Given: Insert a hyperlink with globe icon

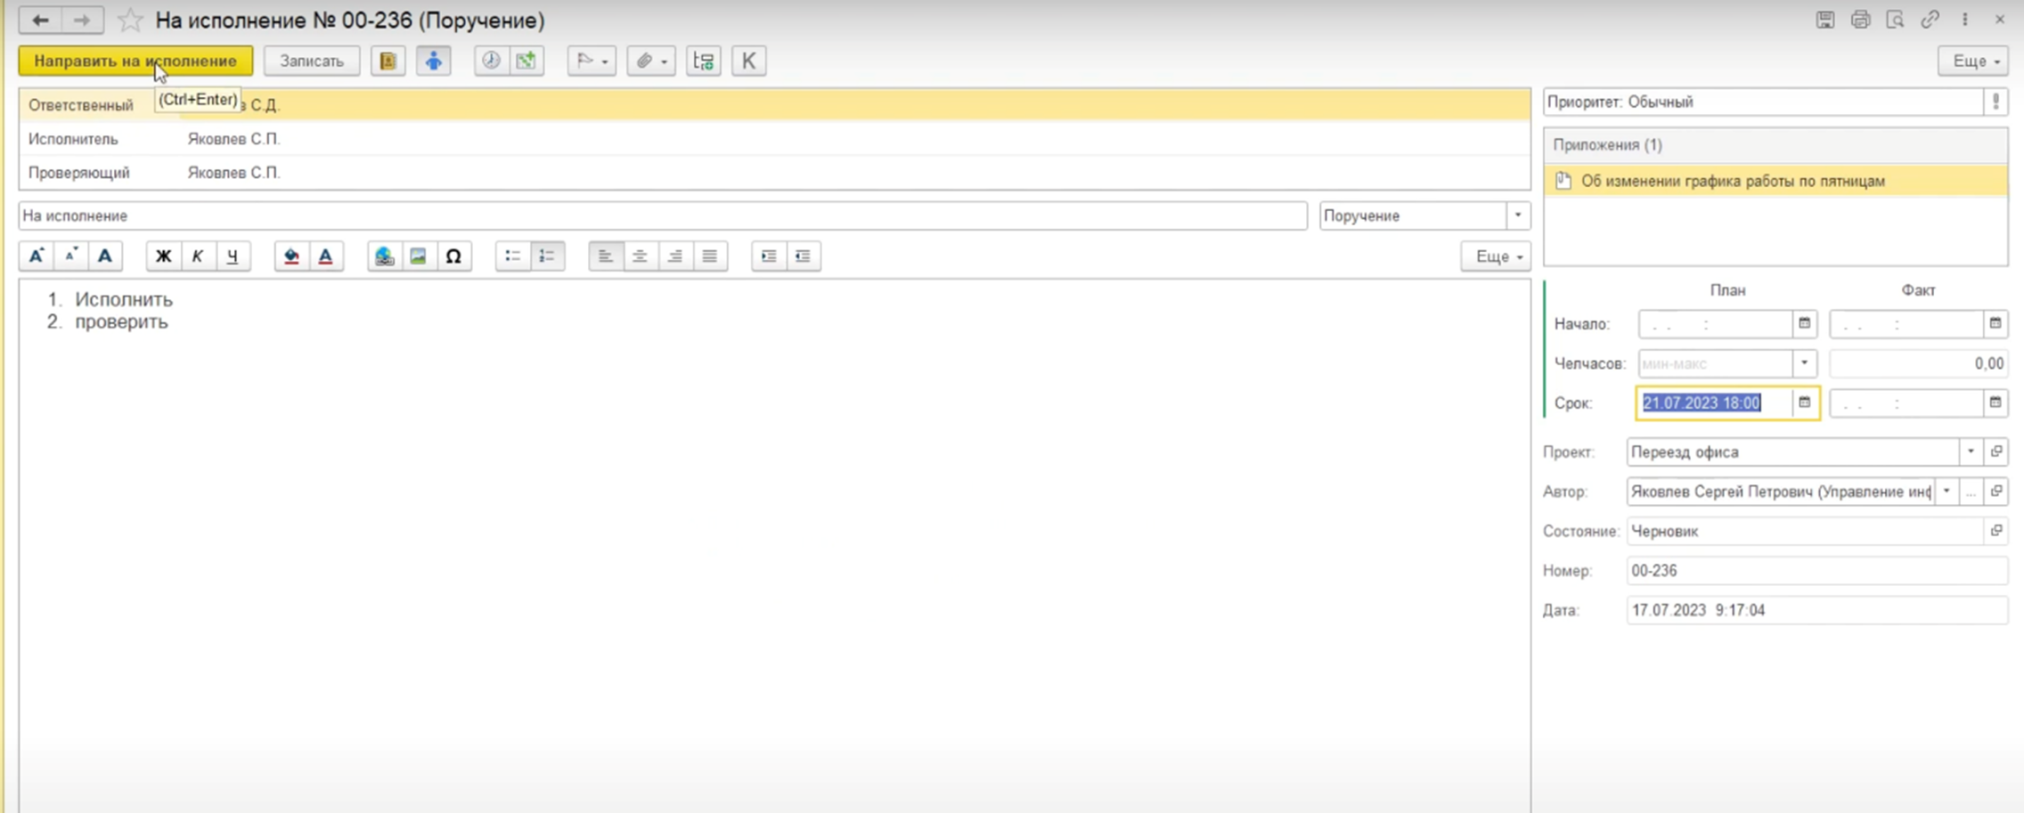Looking at the screenshot, I should pyautogui.click(x=384, y=256).
